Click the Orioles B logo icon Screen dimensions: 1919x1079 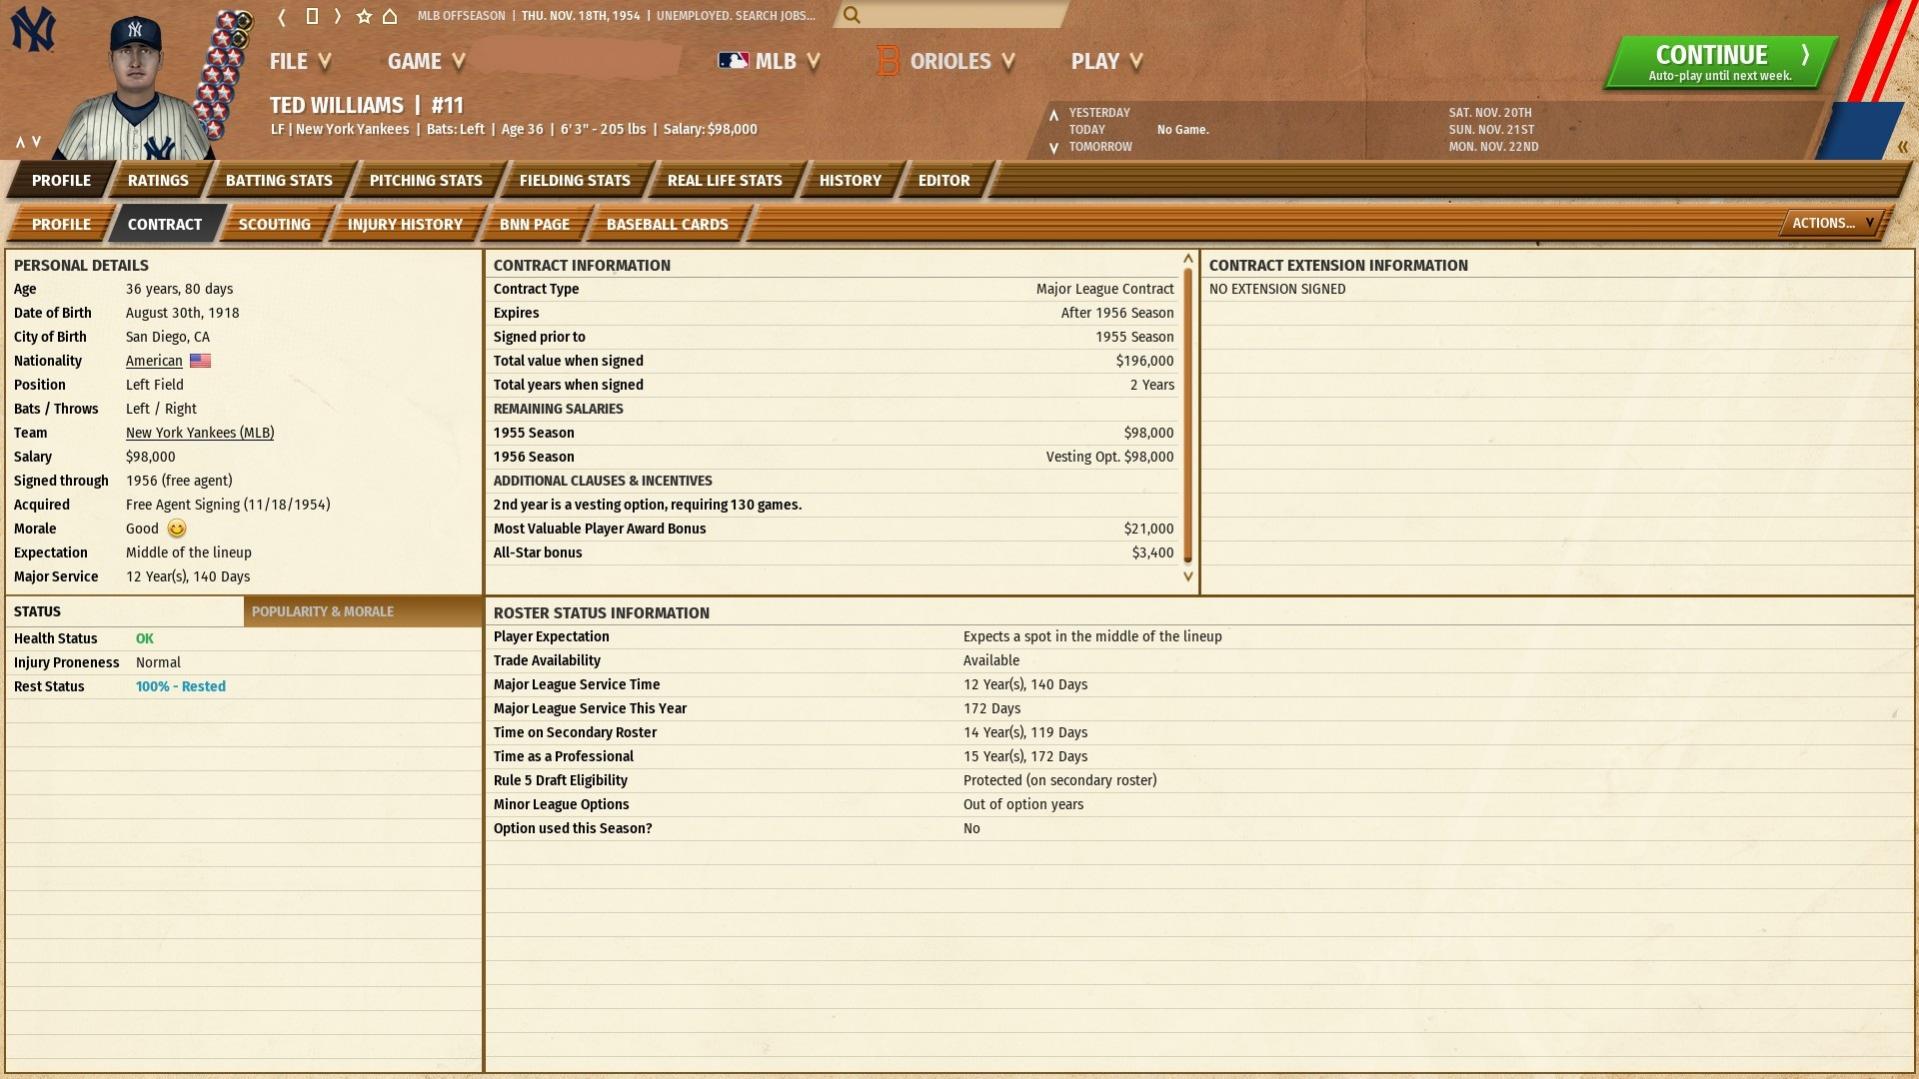coord(887,61)
